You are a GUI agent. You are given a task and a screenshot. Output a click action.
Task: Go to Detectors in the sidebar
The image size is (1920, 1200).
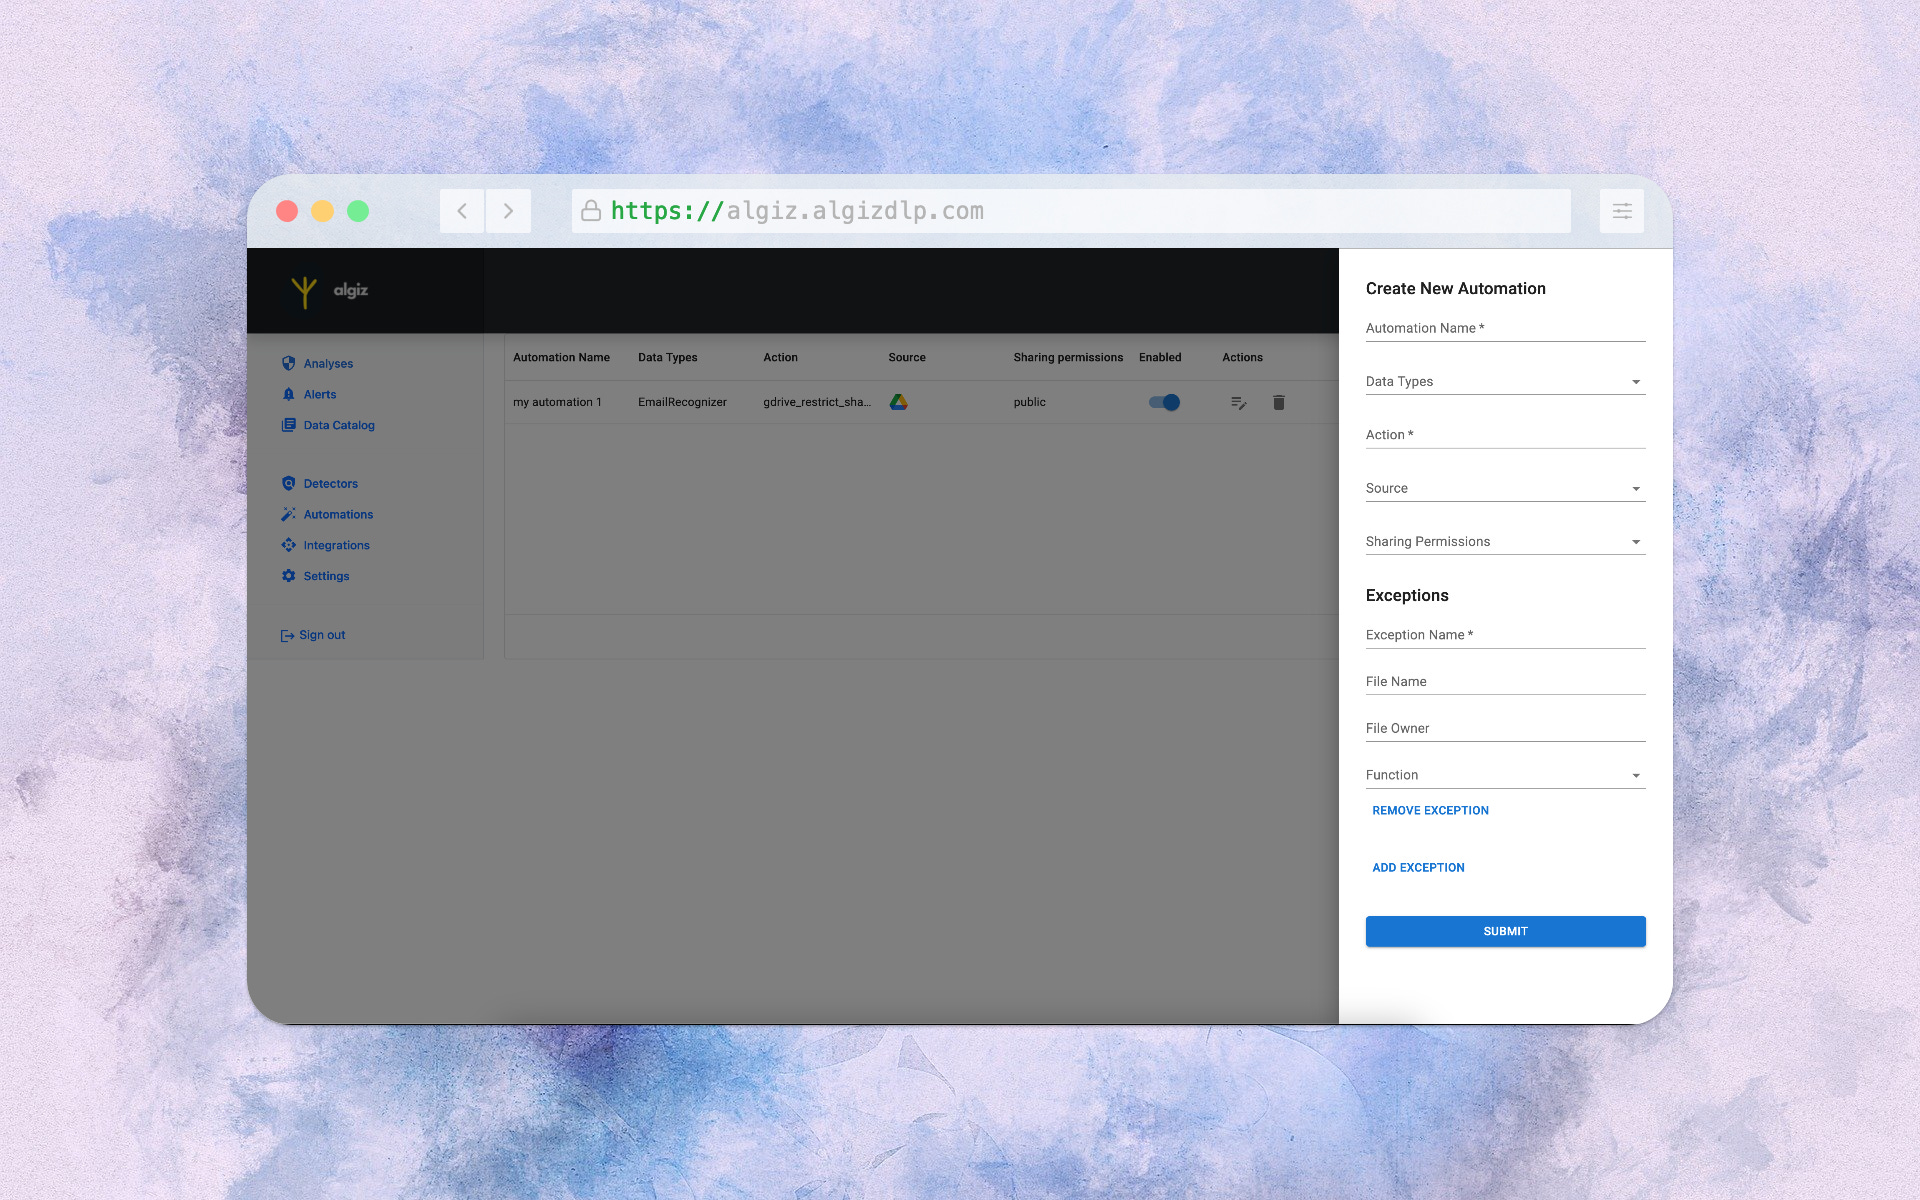330,484
